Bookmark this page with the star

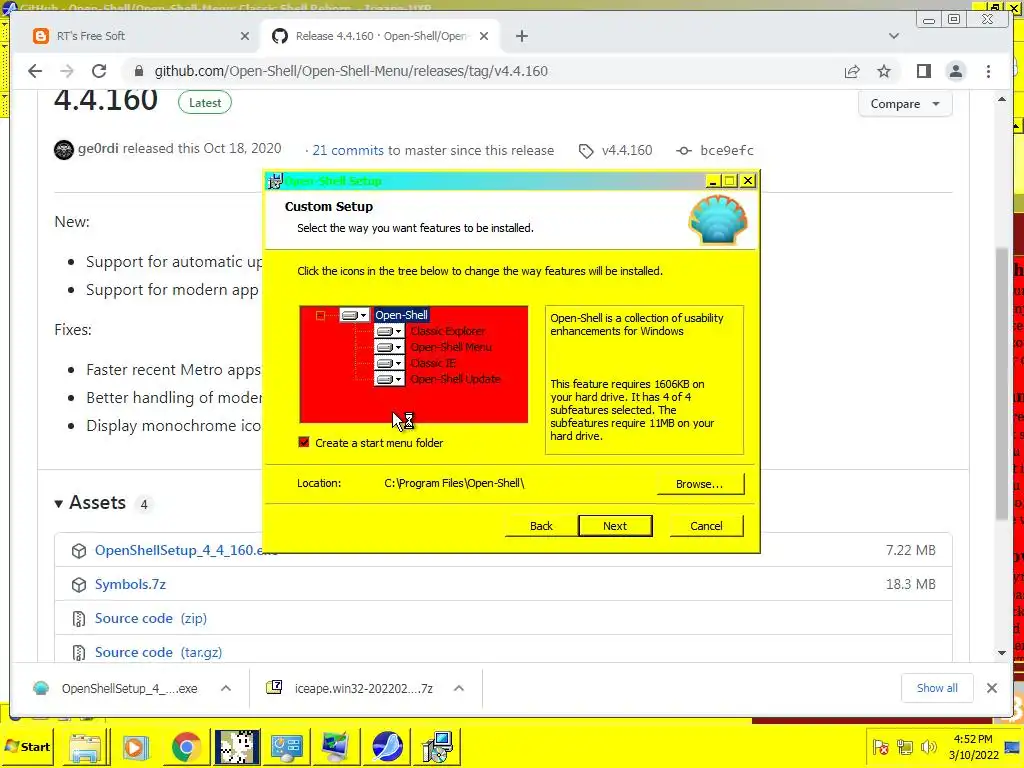pos(884,71)
